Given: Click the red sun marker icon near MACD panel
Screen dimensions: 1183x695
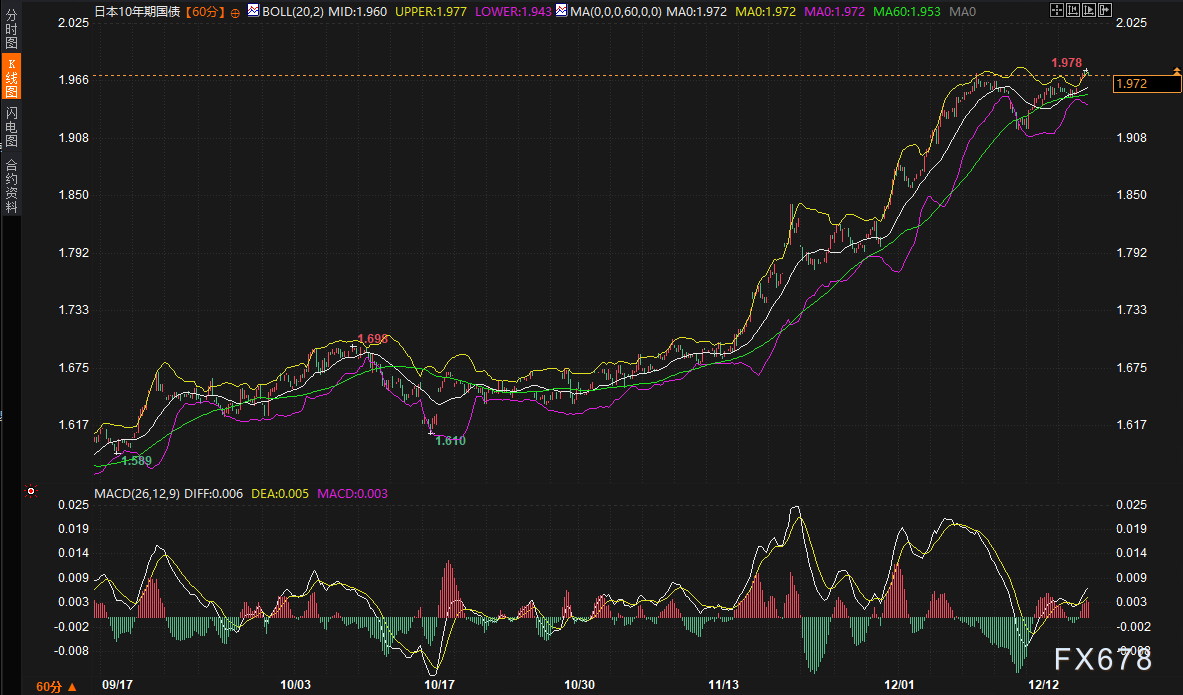Looking at the screenshot, I should 31,492.
